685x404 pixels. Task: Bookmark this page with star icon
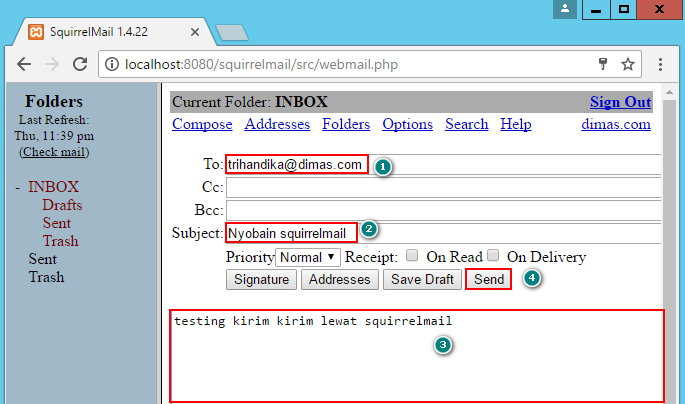628,64
